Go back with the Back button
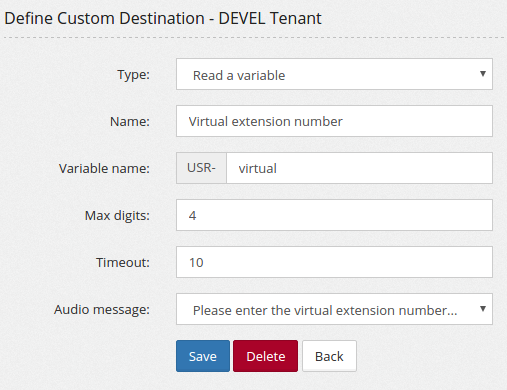Viewport: 507px width, 390px height. pyautogui.click(x=329, y=356)
